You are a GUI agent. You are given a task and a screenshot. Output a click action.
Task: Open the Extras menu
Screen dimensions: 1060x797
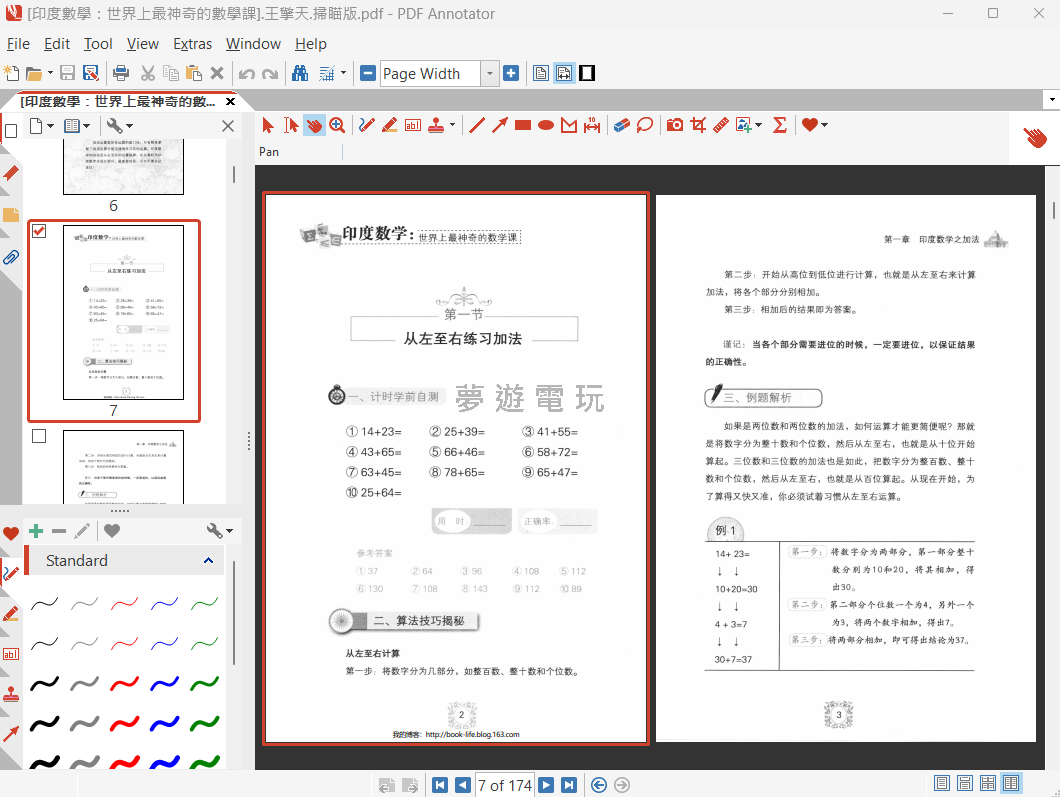(192, 44)
